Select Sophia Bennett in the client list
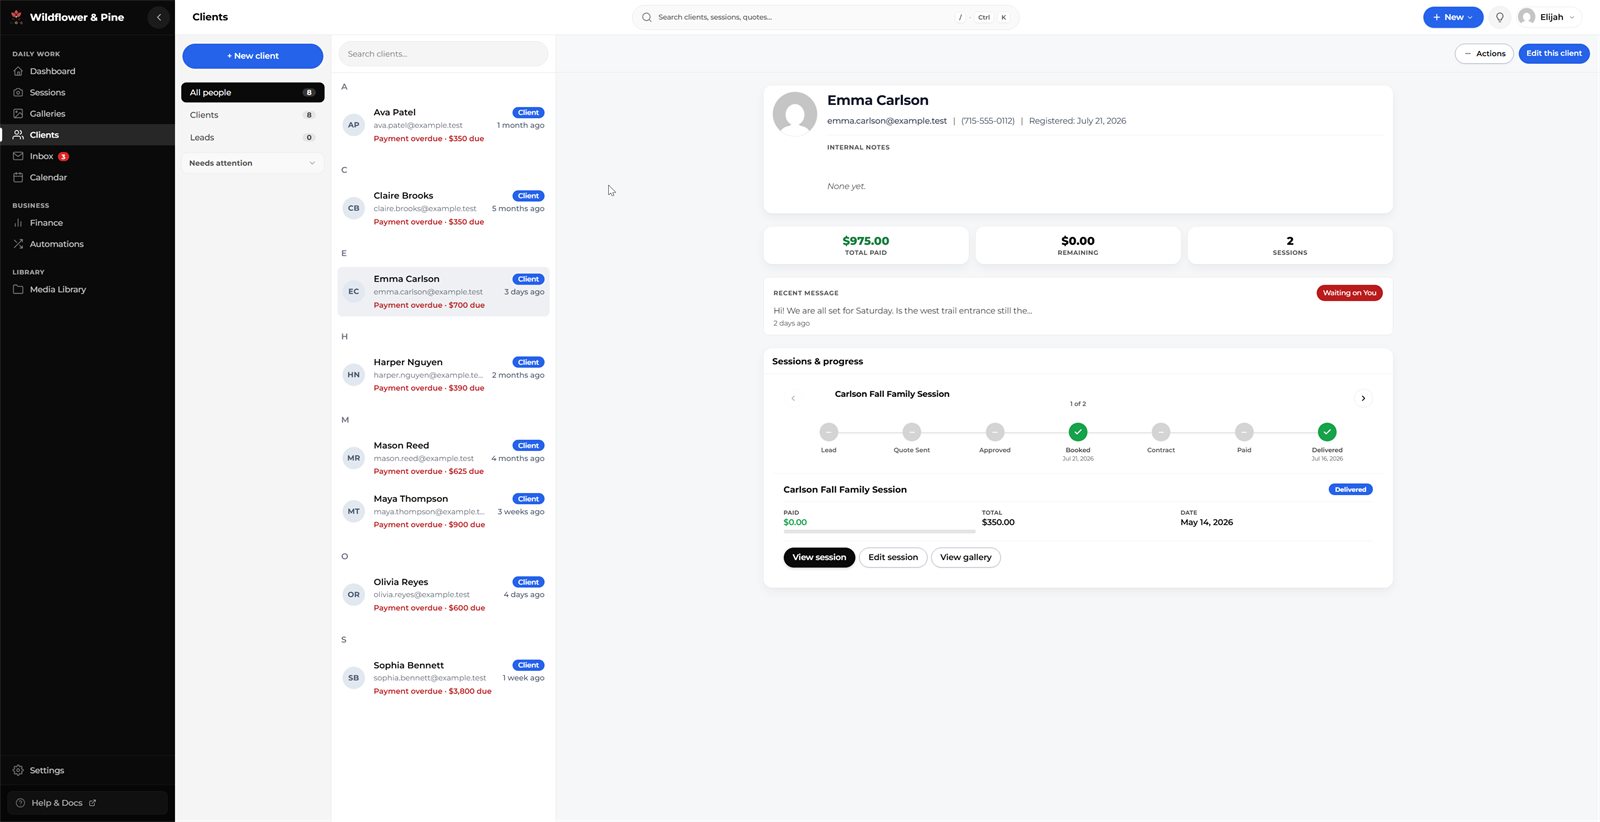1600x822 pixels. 444,678
